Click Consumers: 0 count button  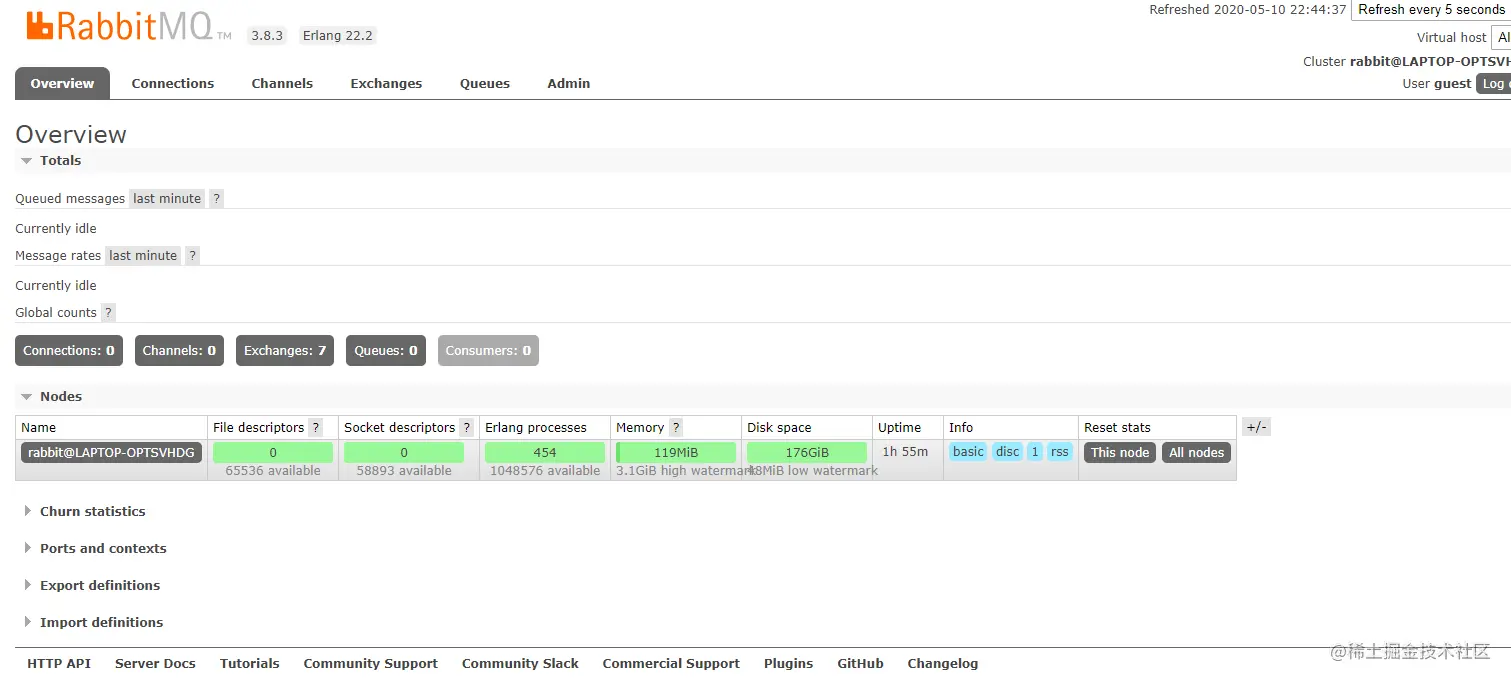pyautogui.click(x=488, y=350)
